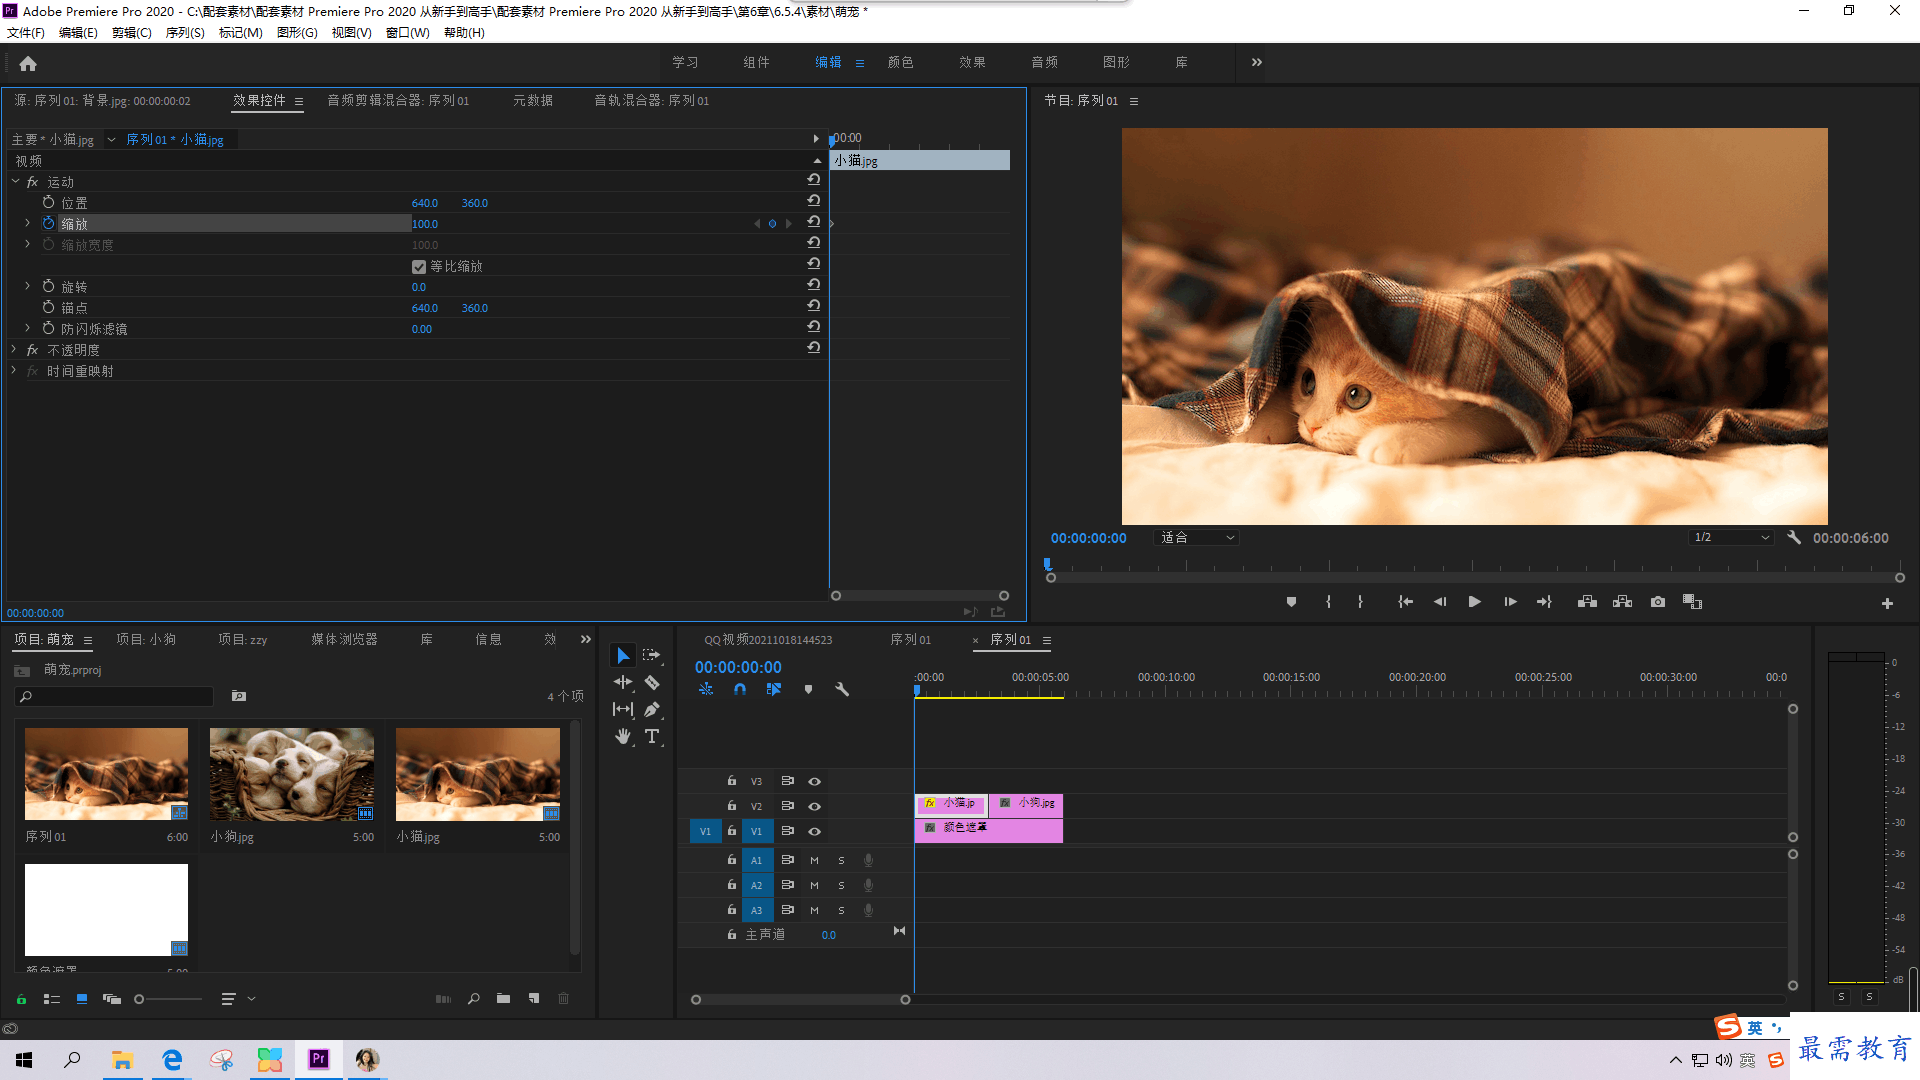Toggle V1 track visibility eye
Viewport: 1920px width, 1080px height.
click(x=814, y=831)
